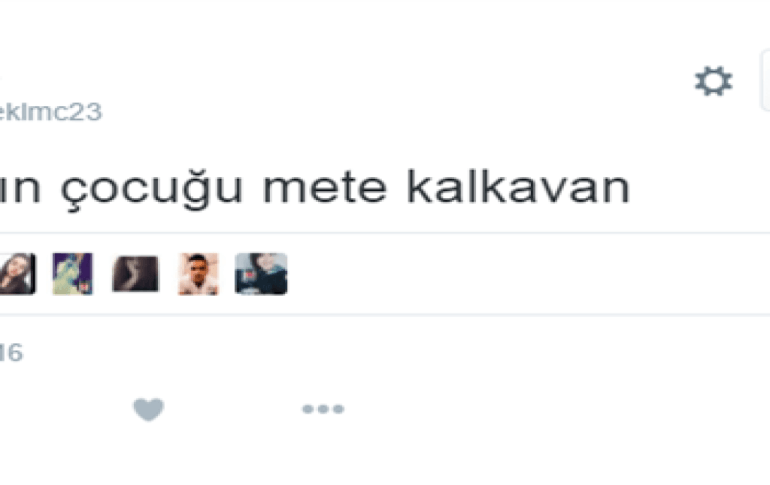770x485 pixels.
Task: Open the dark long-hair liker avatar
Action: click(136, 274)
